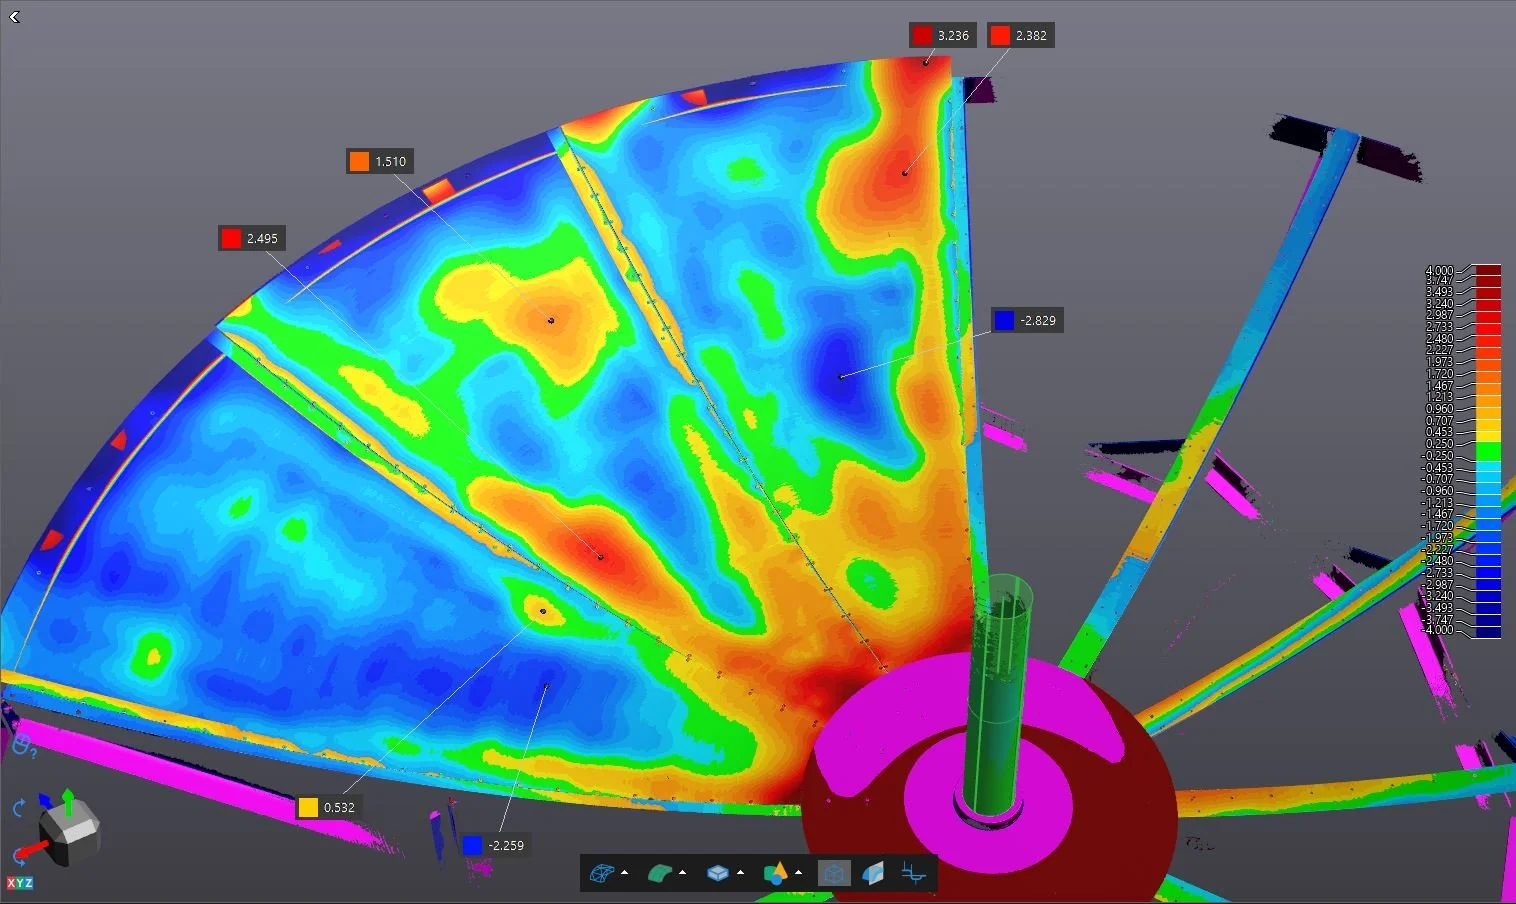Select the 2.495 deviation annotation label
This screenshot has height=904, width=1516.
[x=250, y=238]
